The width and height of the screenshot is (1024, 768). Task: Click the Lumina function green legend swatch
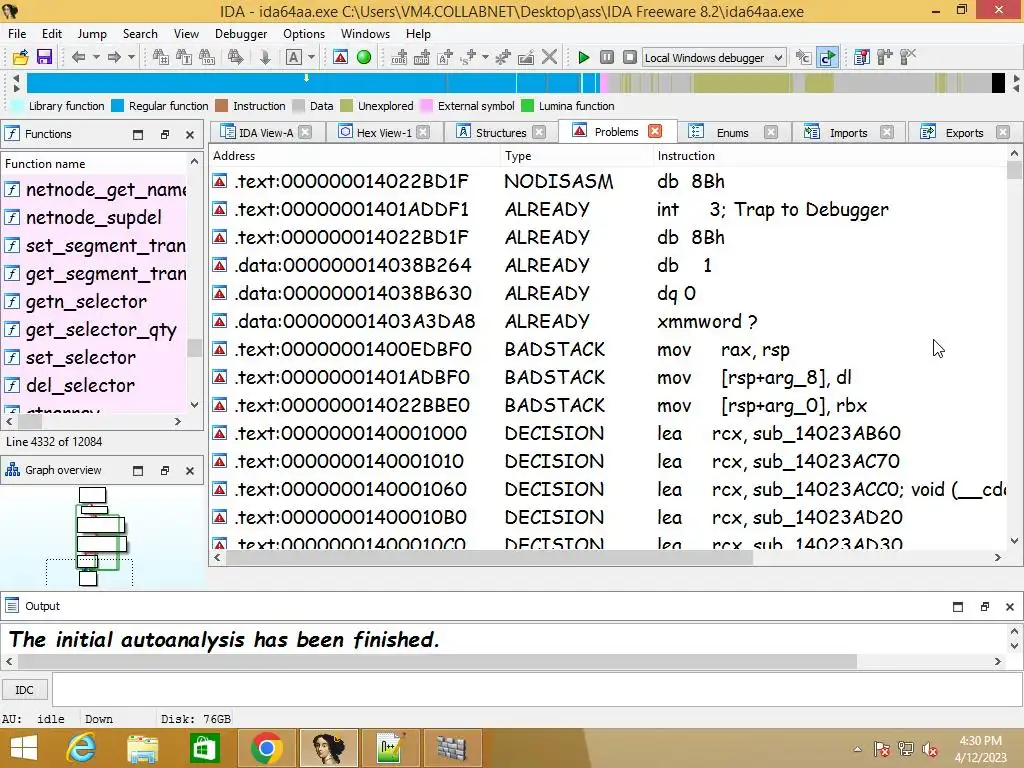(x=528, y=106)
